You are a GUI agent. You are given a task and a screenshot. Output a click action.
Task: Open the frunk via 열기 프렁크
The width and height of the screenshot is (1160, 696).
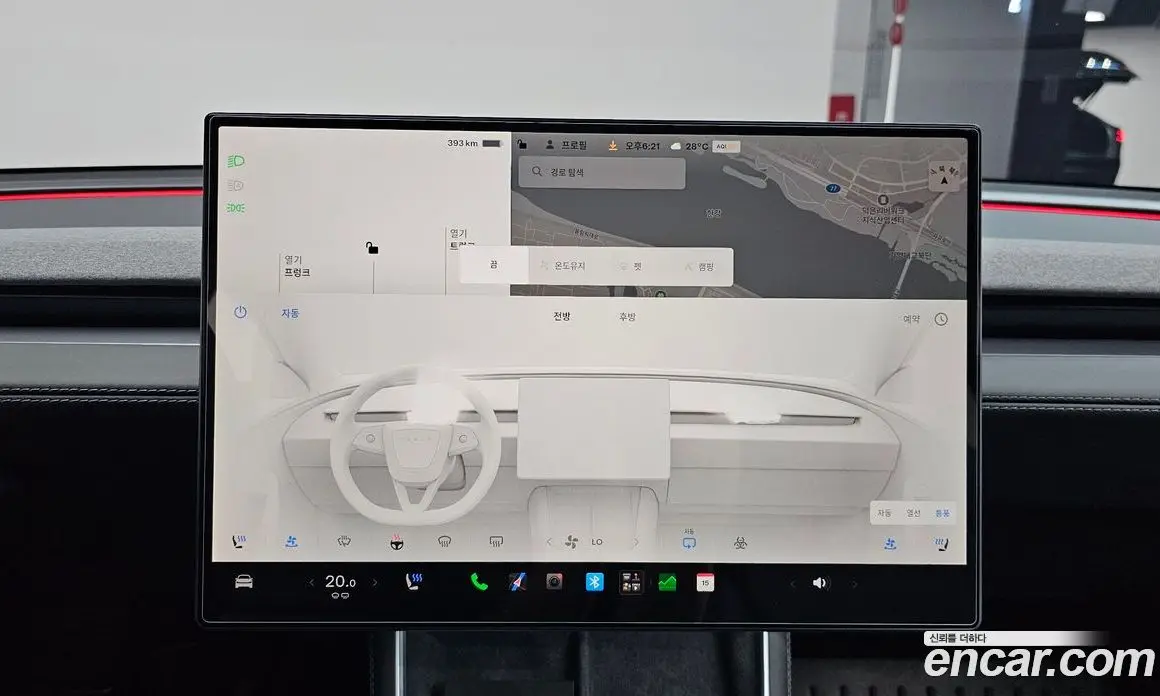point(297,266)
